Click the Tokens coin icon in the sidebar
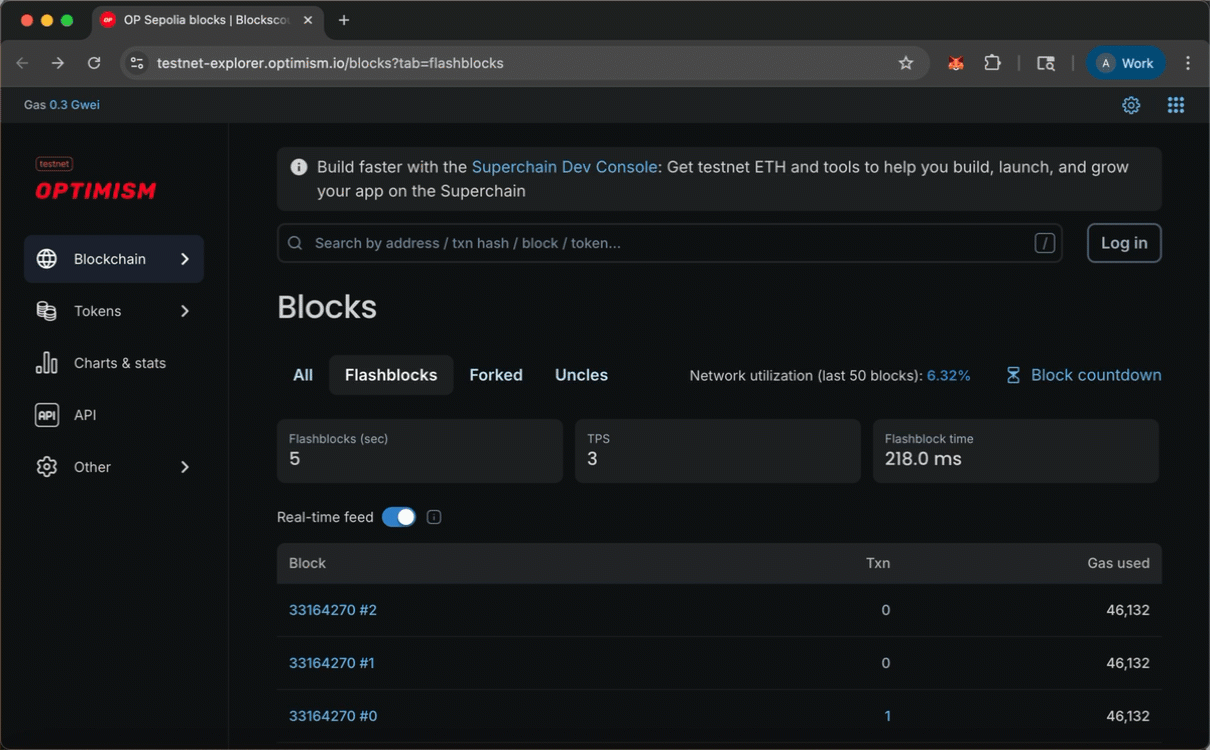The image size is (1210, 750). 46,311
